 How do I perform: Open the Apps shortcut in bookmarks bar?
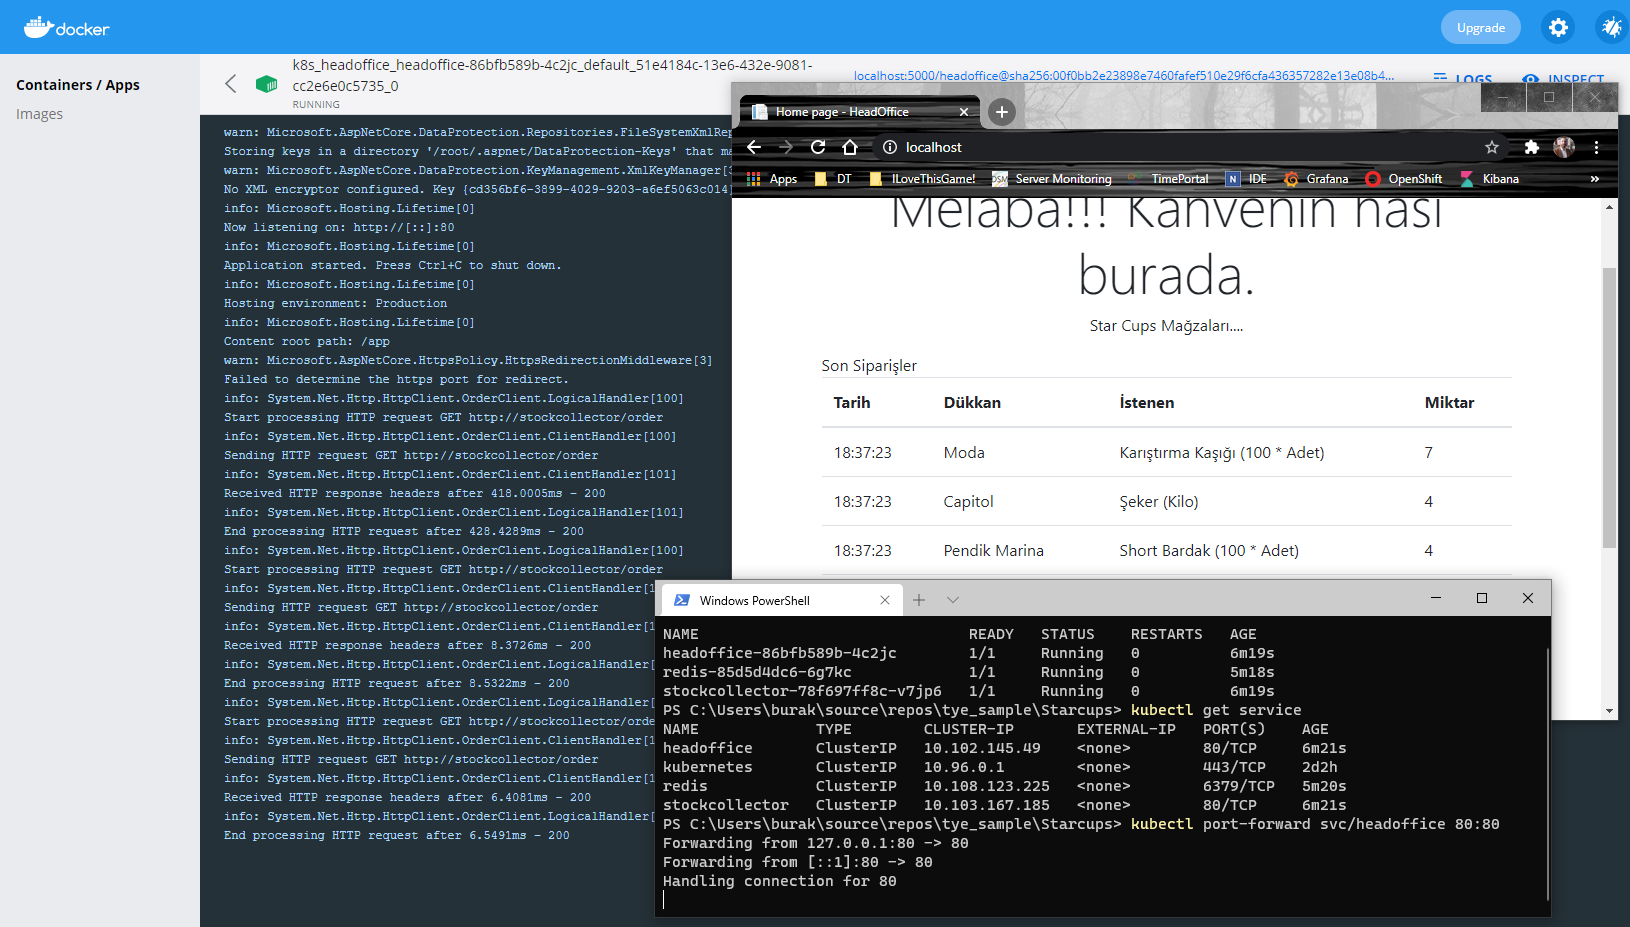(773, 178)
